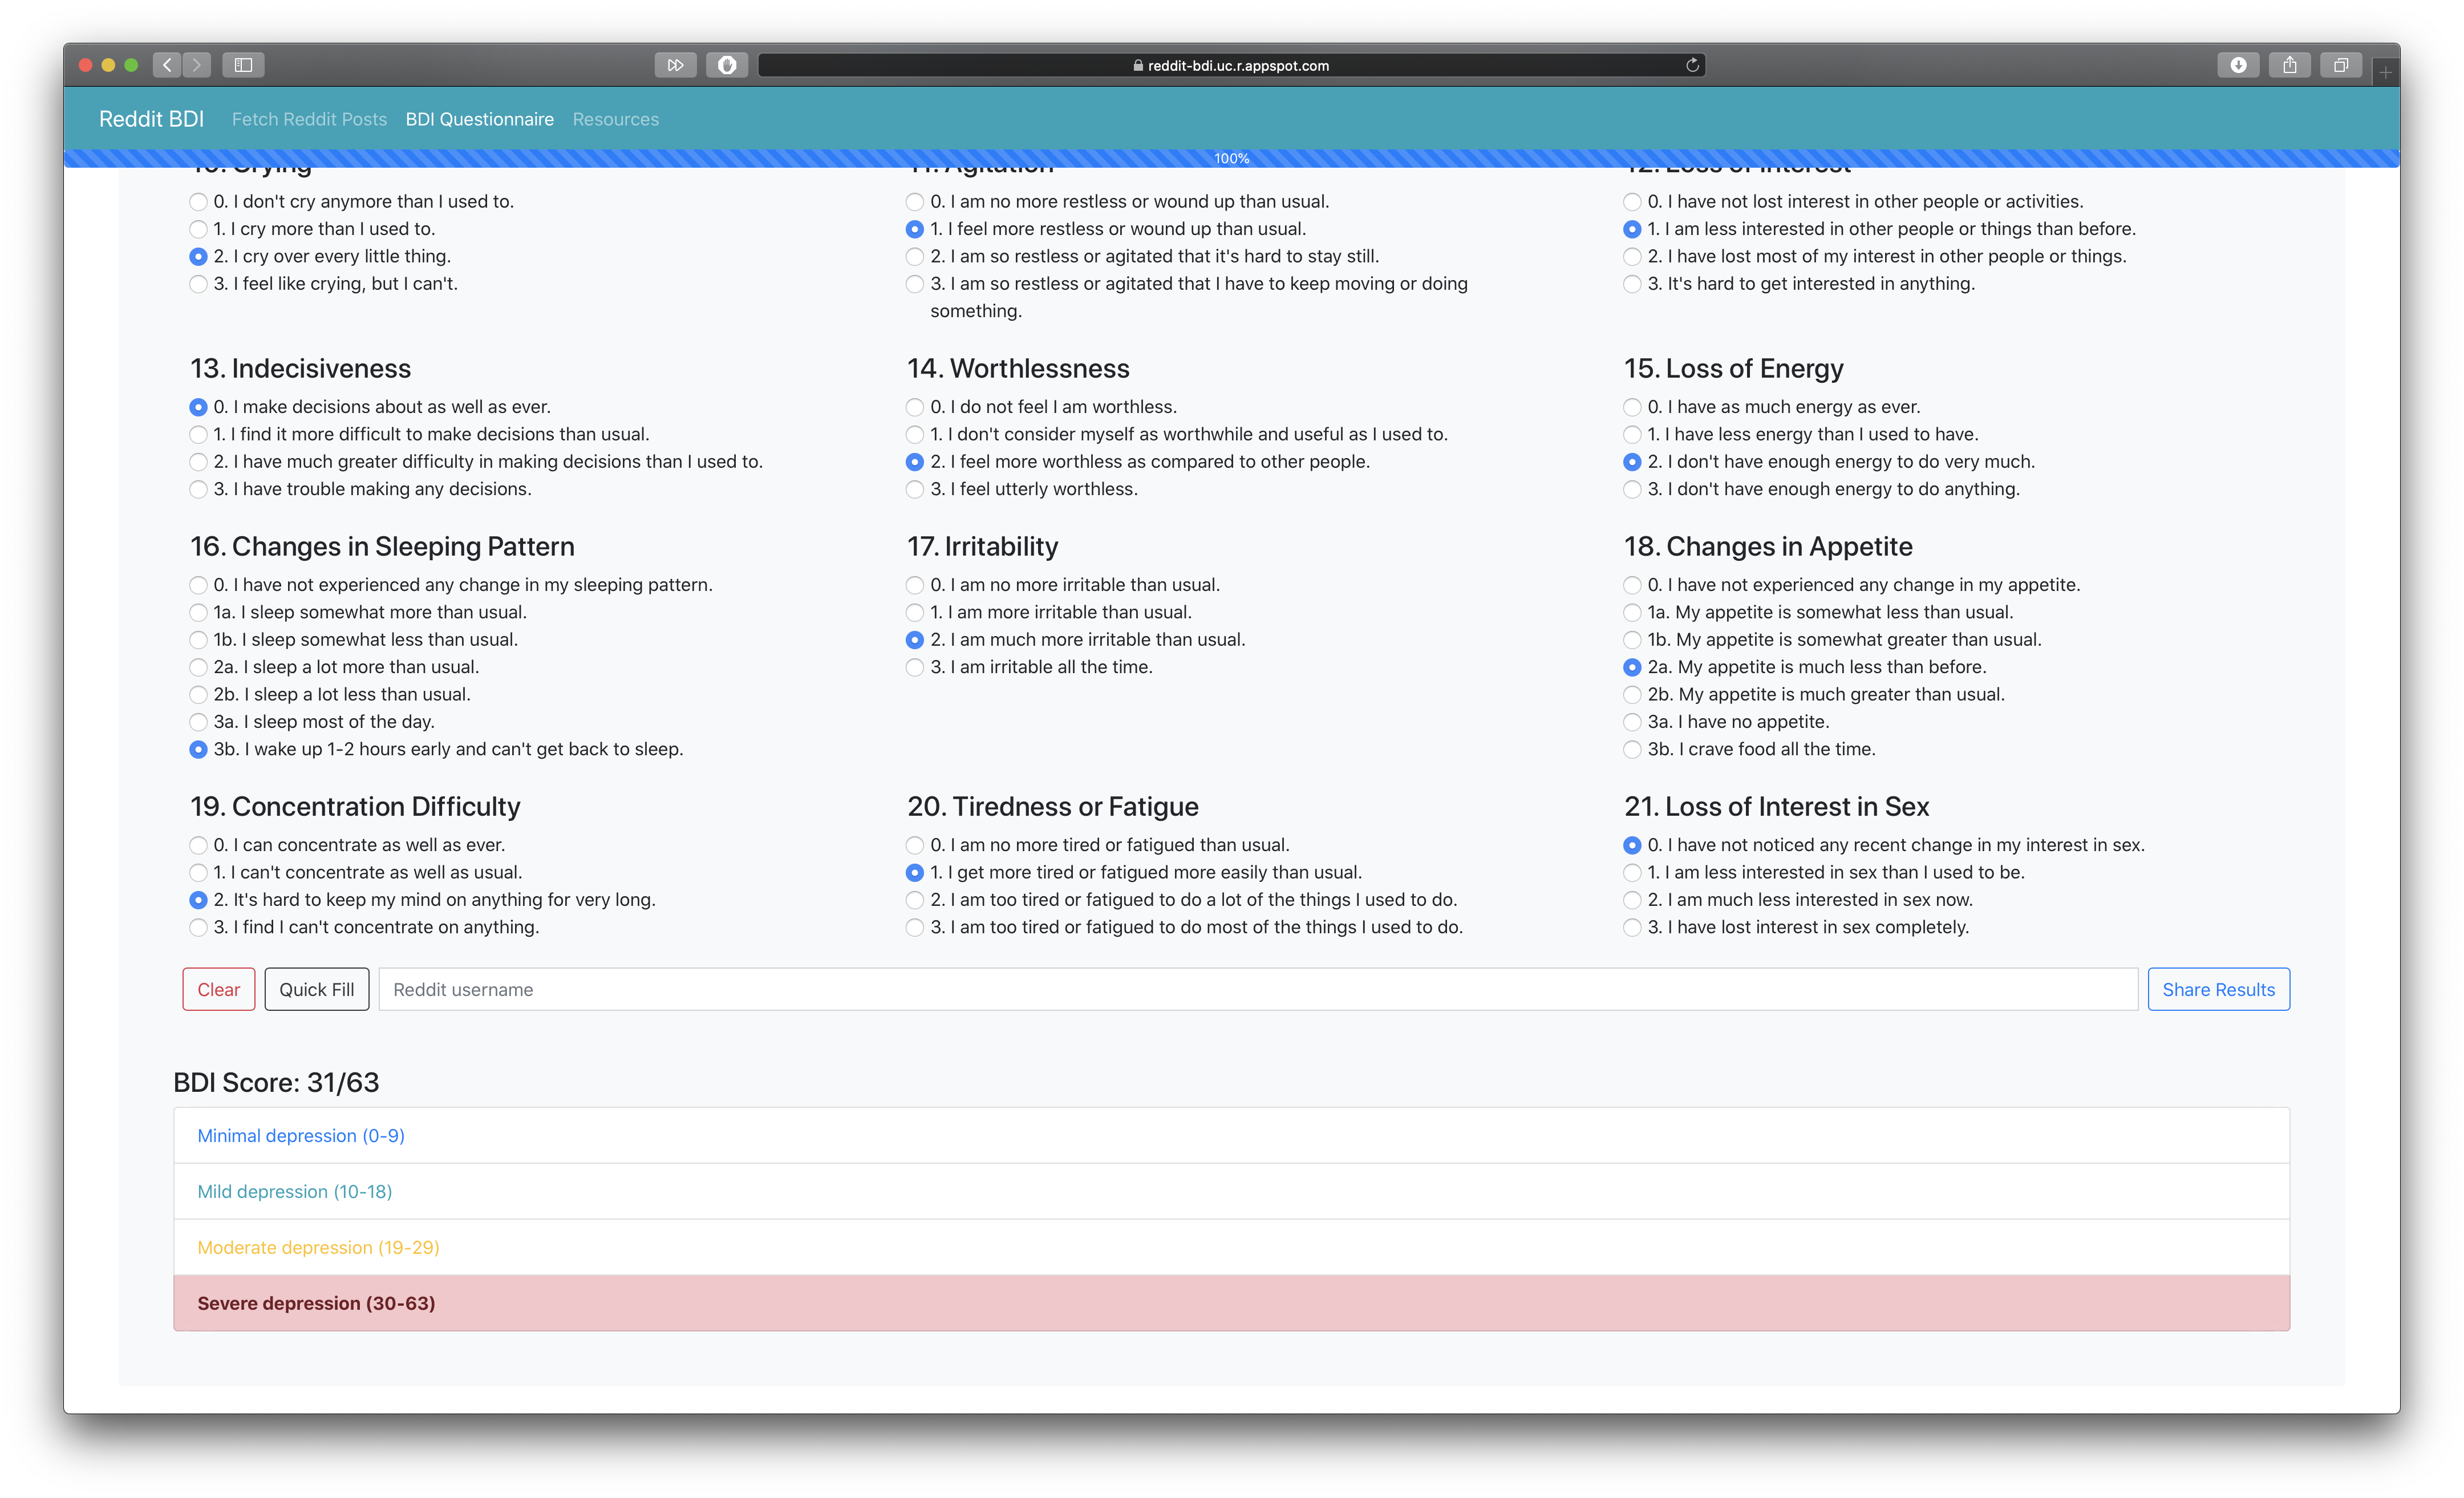Click the red Clear button
The width and height of the screenshot is (2464, 1498).
pyautogui.click(x=219, y=989)
